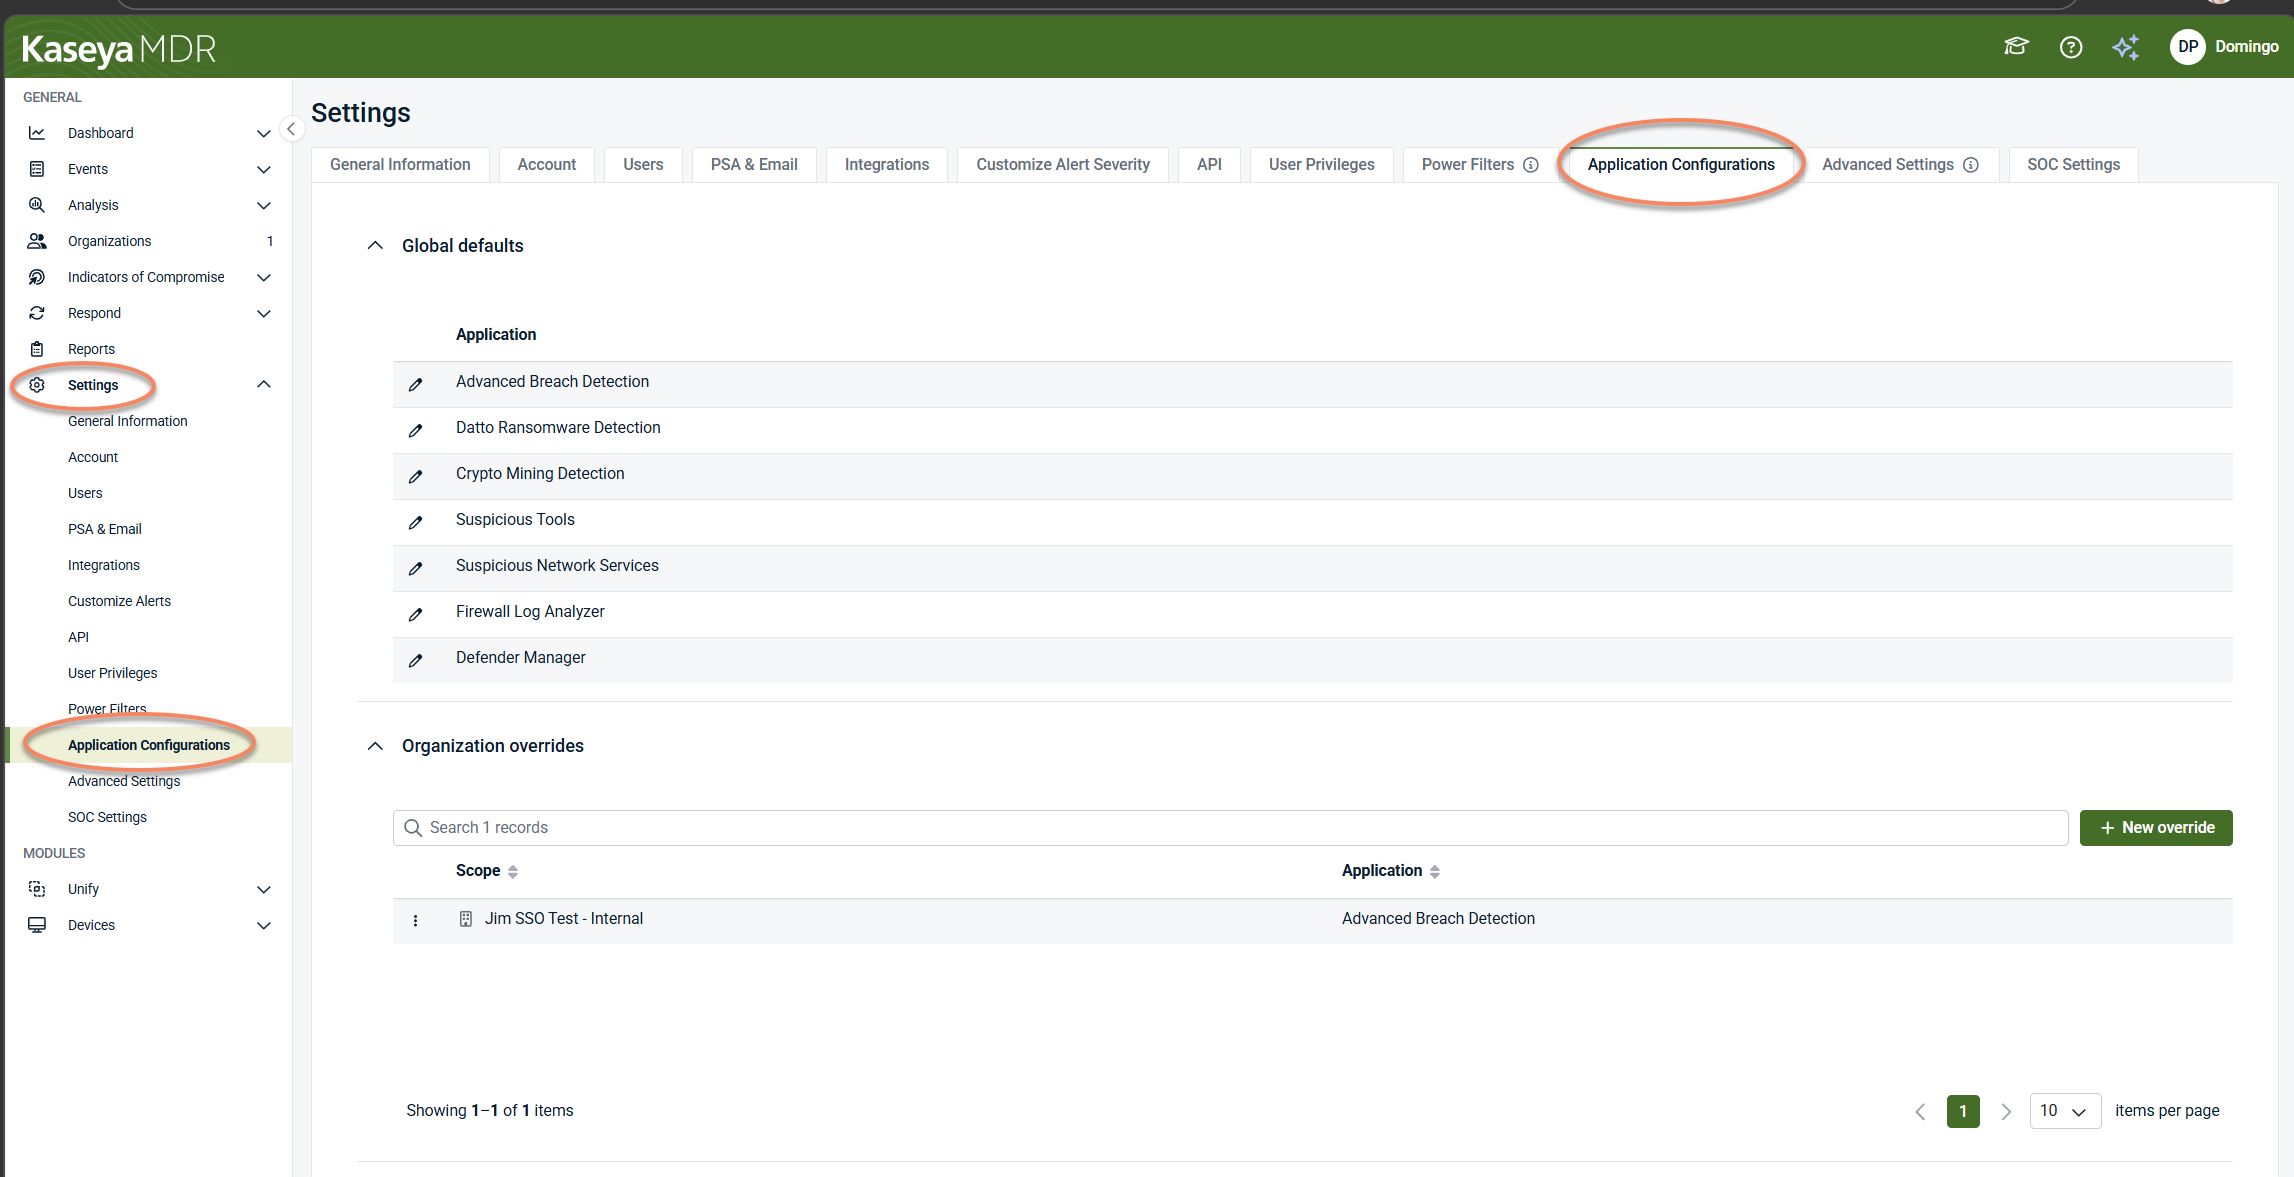Click the Reports sidebar item
The height and width of the screenshot is (1177, 2294).
click(91, 349)
